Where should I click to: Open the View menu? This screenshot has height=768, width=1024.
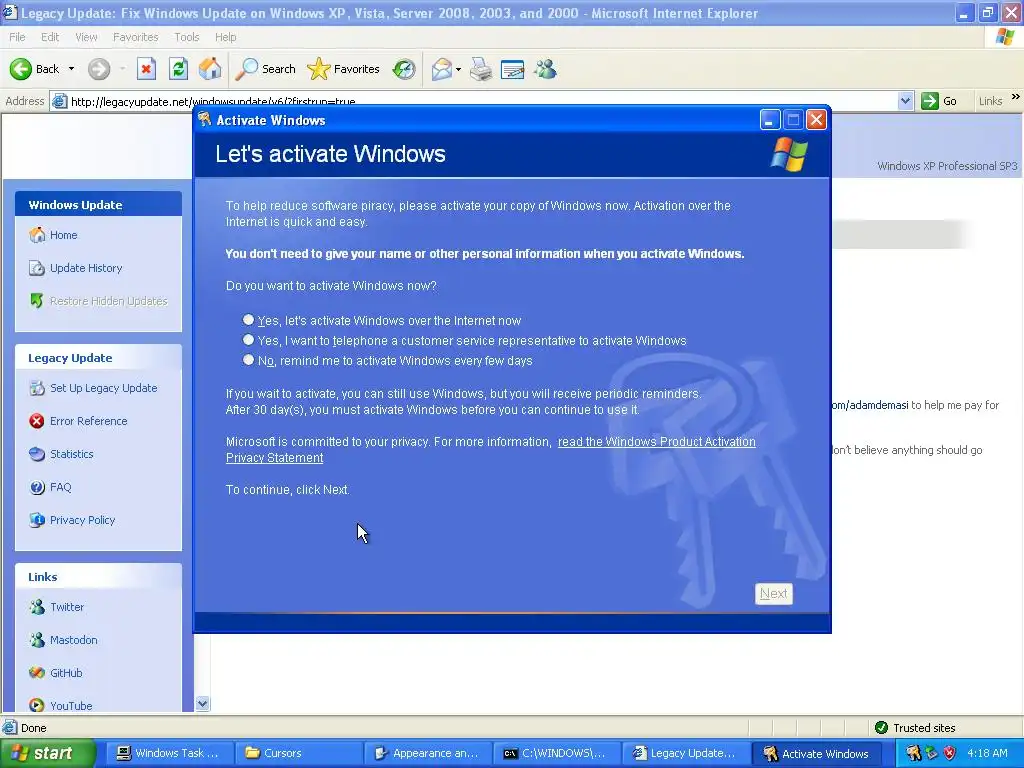tap(86, 37)
